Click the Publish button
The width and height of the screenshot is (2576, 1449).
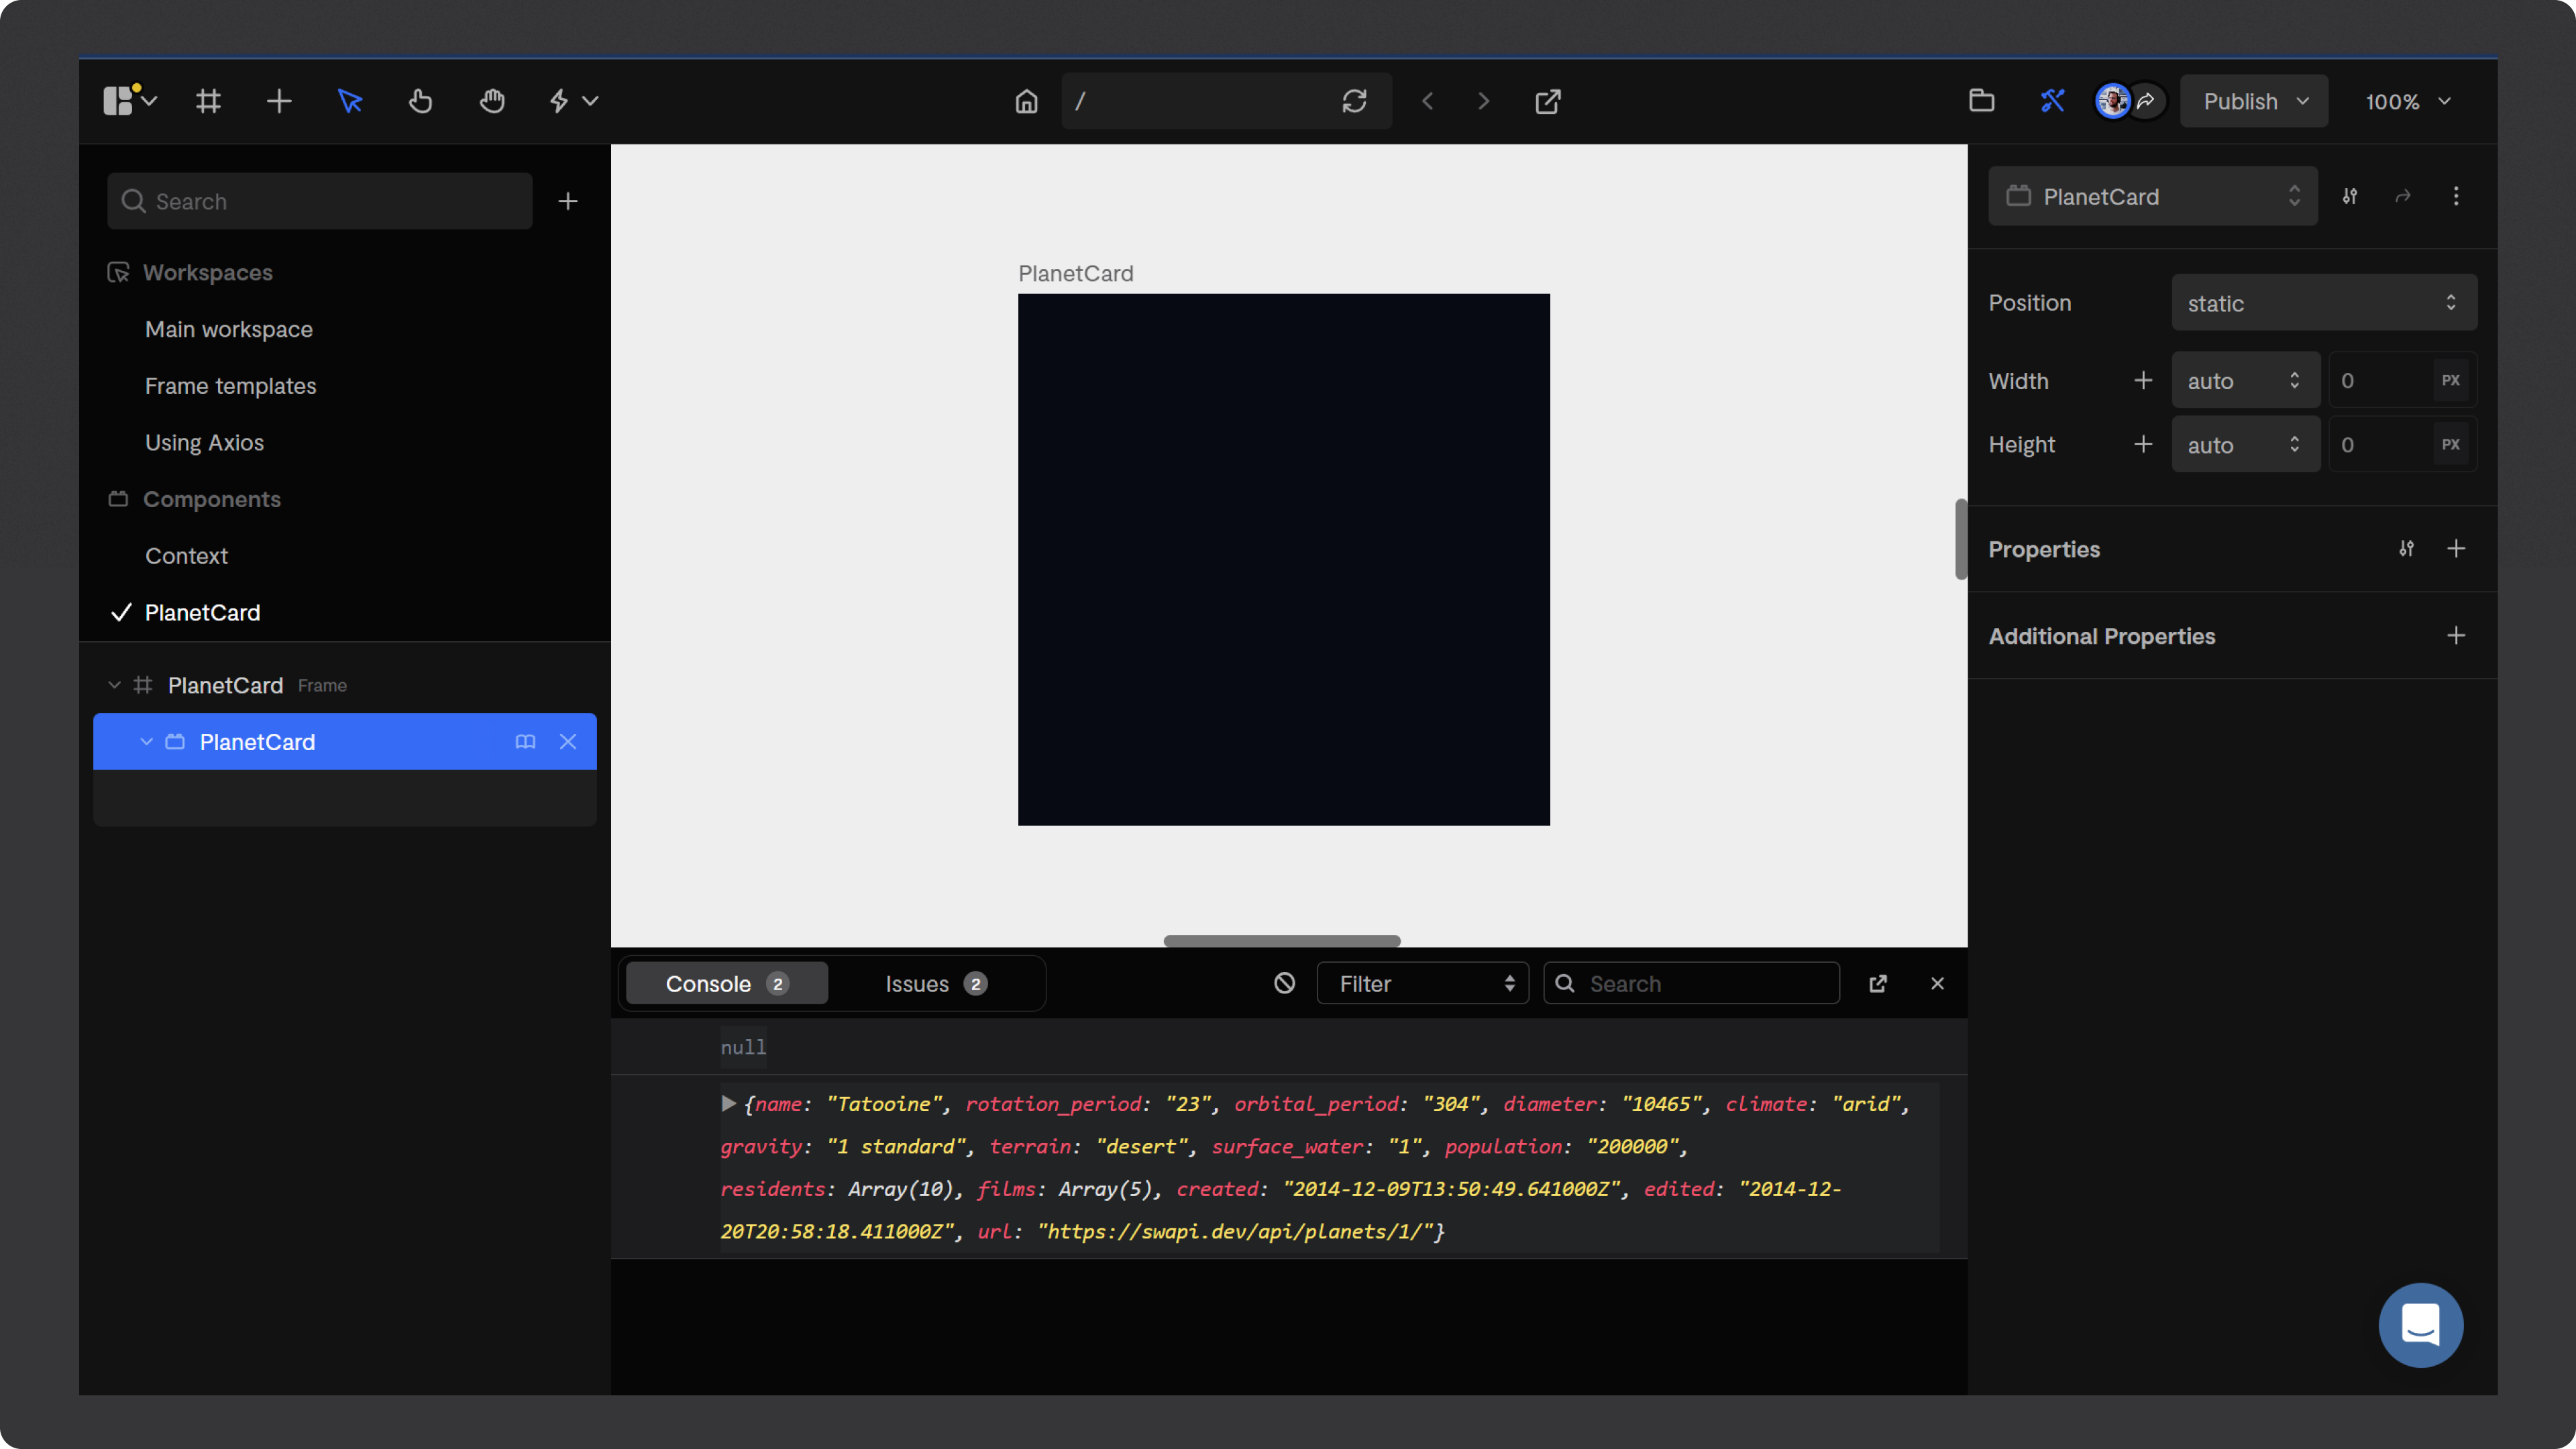click(2240, 101)
